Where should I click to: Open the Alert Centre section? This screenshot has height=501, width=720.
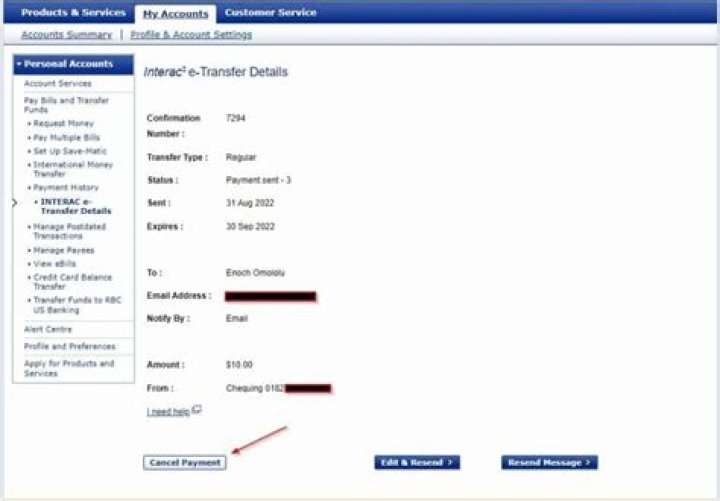pos(48,329)
